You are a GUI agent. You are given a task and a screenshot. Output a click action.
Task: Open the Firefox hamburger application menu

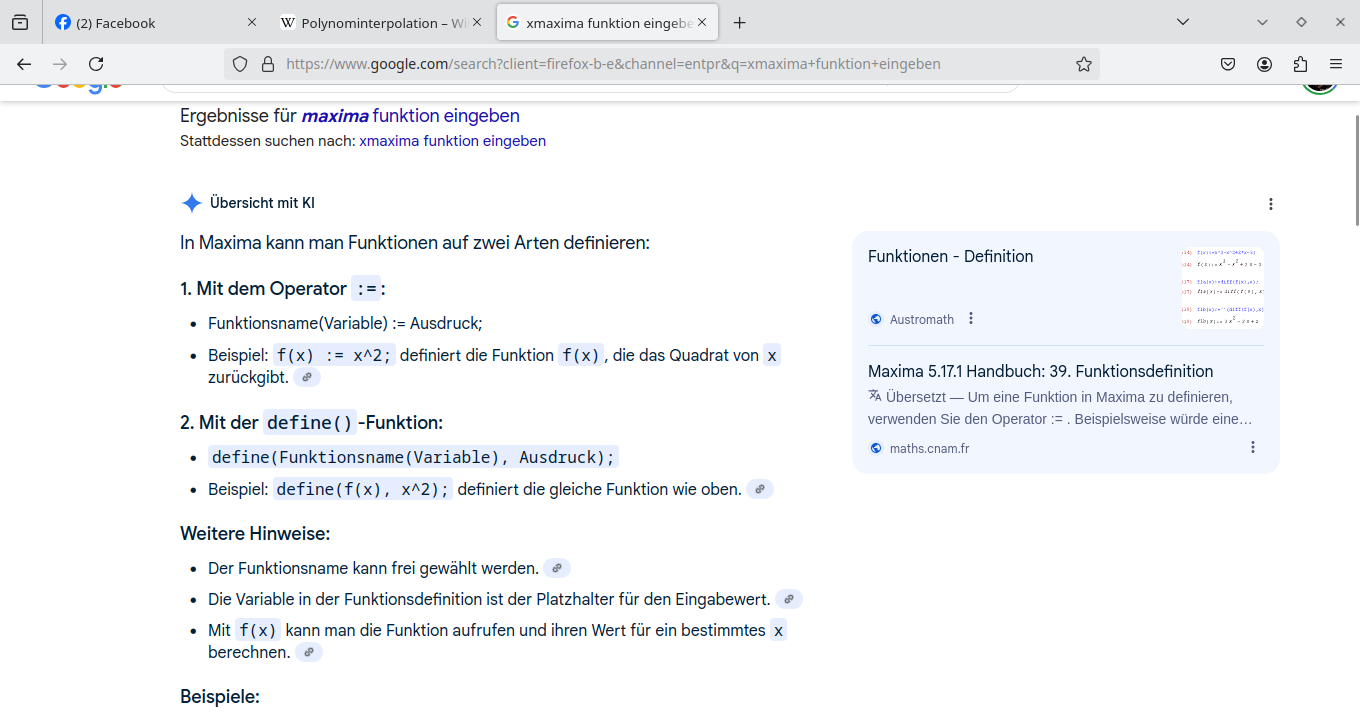pos(1336,64)
